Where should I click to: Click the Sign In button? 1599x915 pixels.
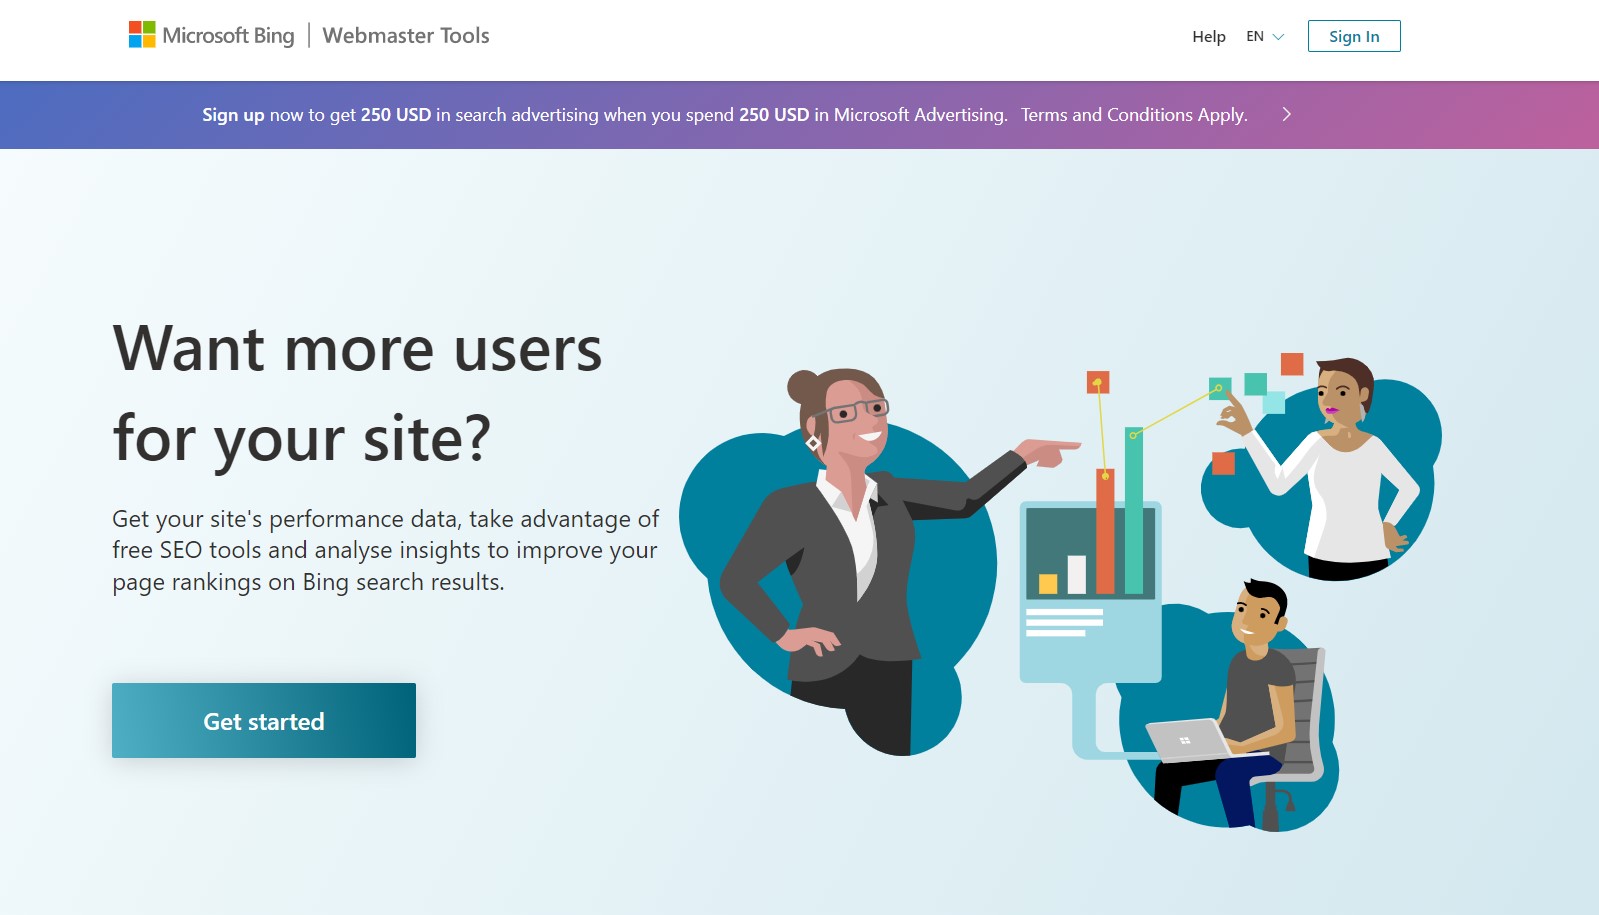point(1353,37)
